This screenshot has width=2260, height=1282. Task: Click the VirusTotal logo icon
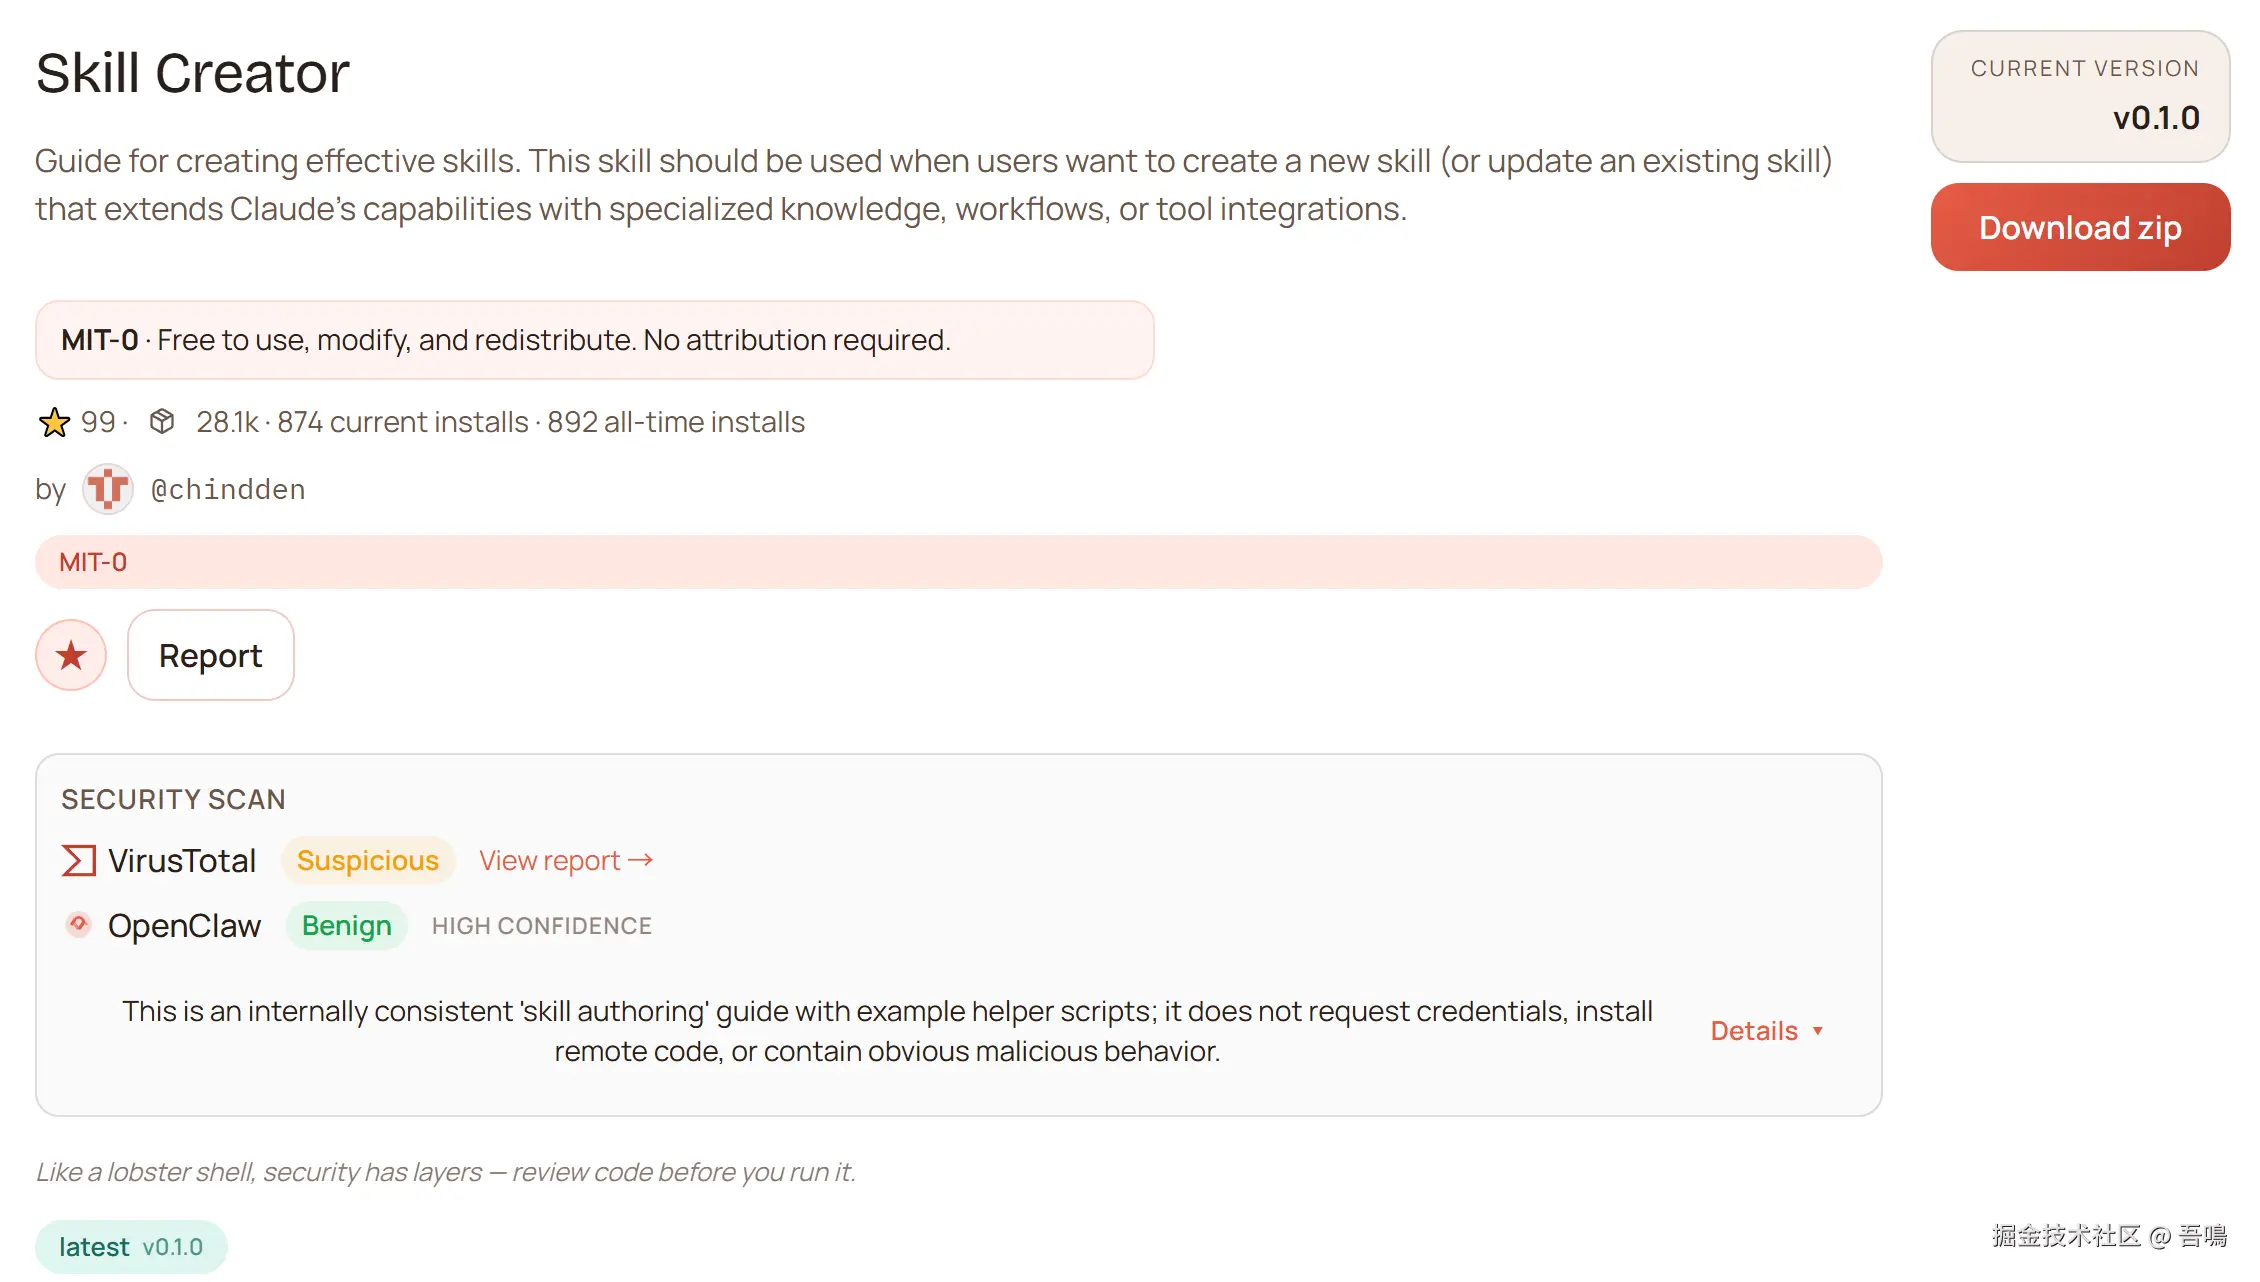click(x=79, y=861)
